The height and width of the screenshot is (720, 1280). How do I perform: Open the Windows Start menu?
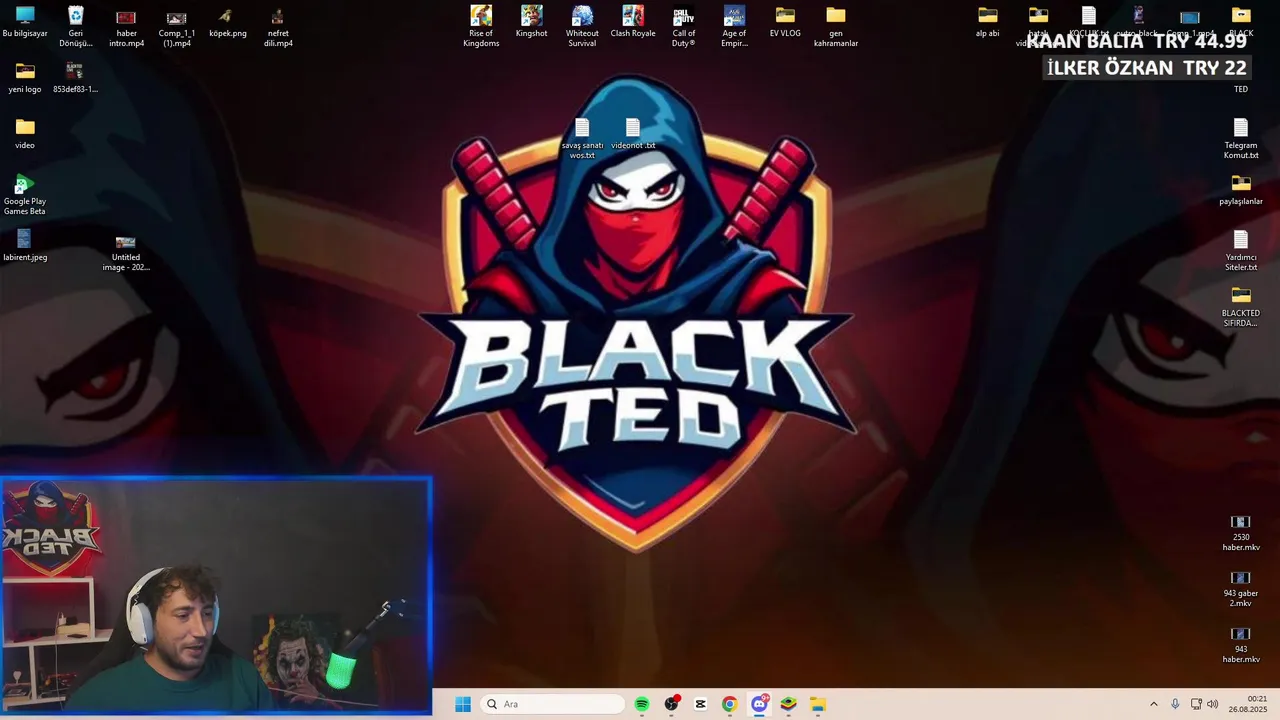coord(463,704)
